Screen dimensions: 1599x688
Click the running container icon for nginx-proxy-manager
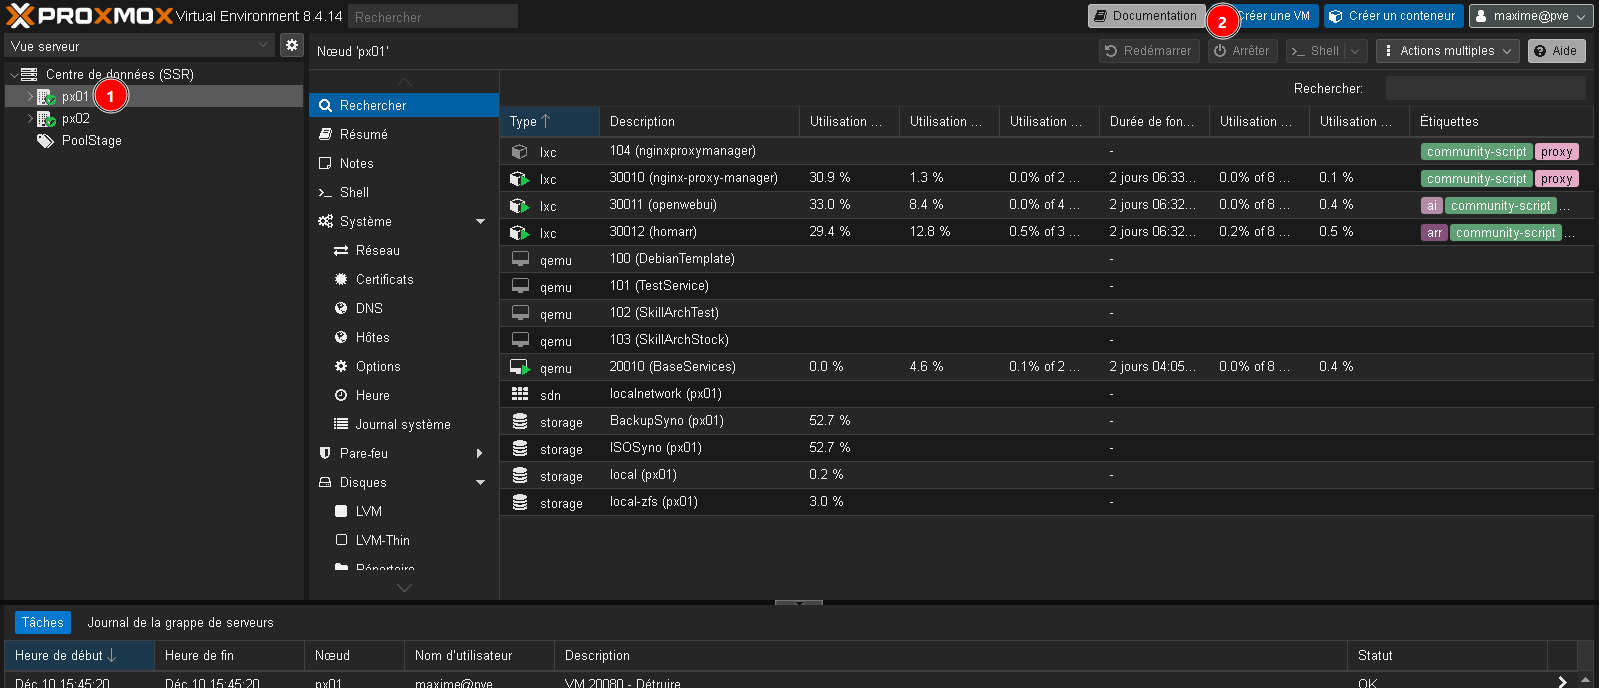[519, 179]
